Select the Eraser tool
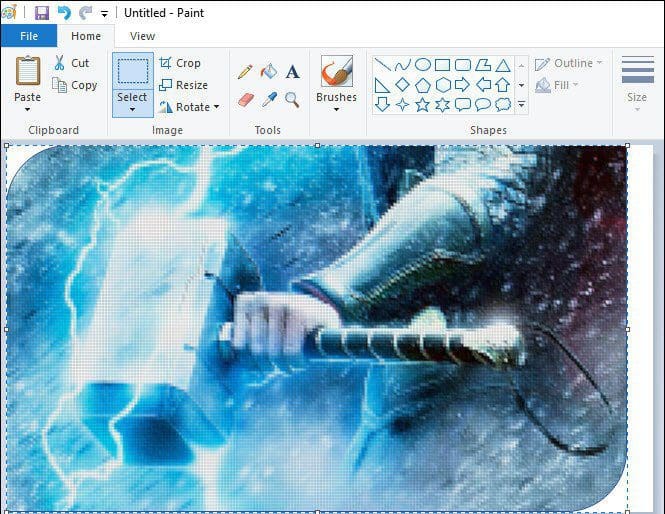Image resolution: width=665 pixels, height=514 pixels. click(x=246, y=100)
